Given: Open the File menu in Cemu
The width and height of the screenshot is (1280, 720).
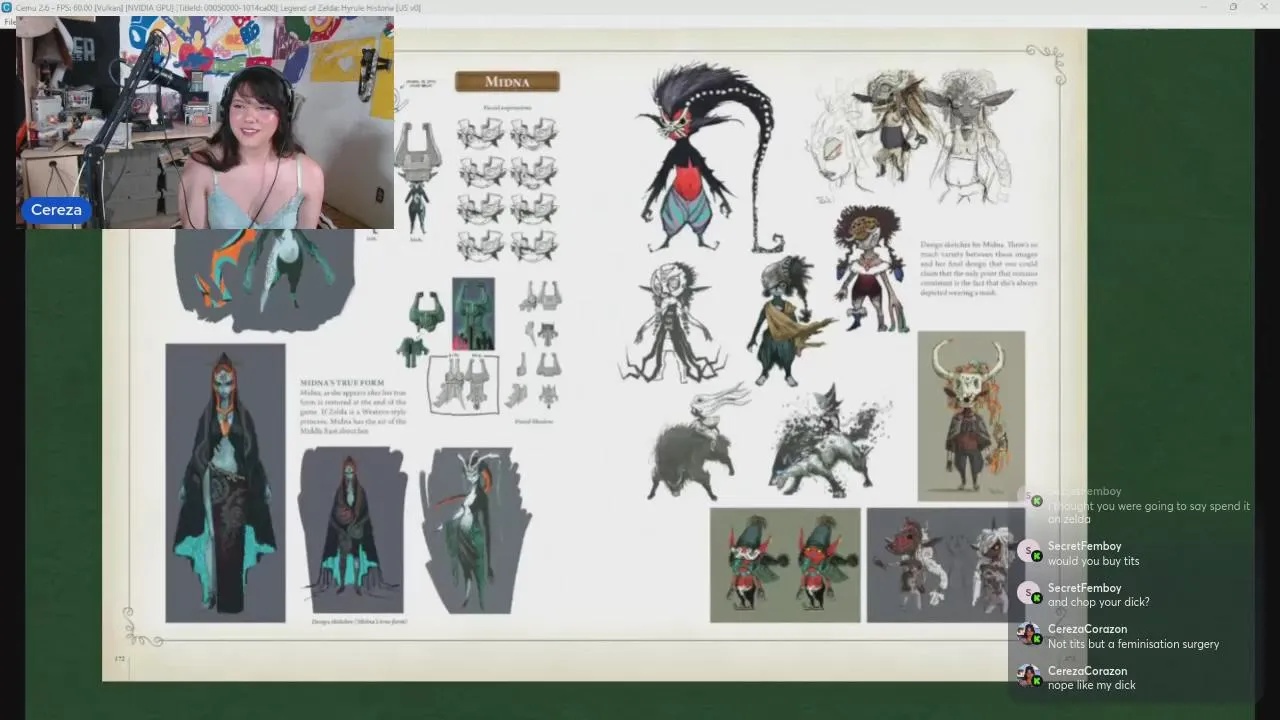Looking at the screenshot, I should tap(8, 21).
